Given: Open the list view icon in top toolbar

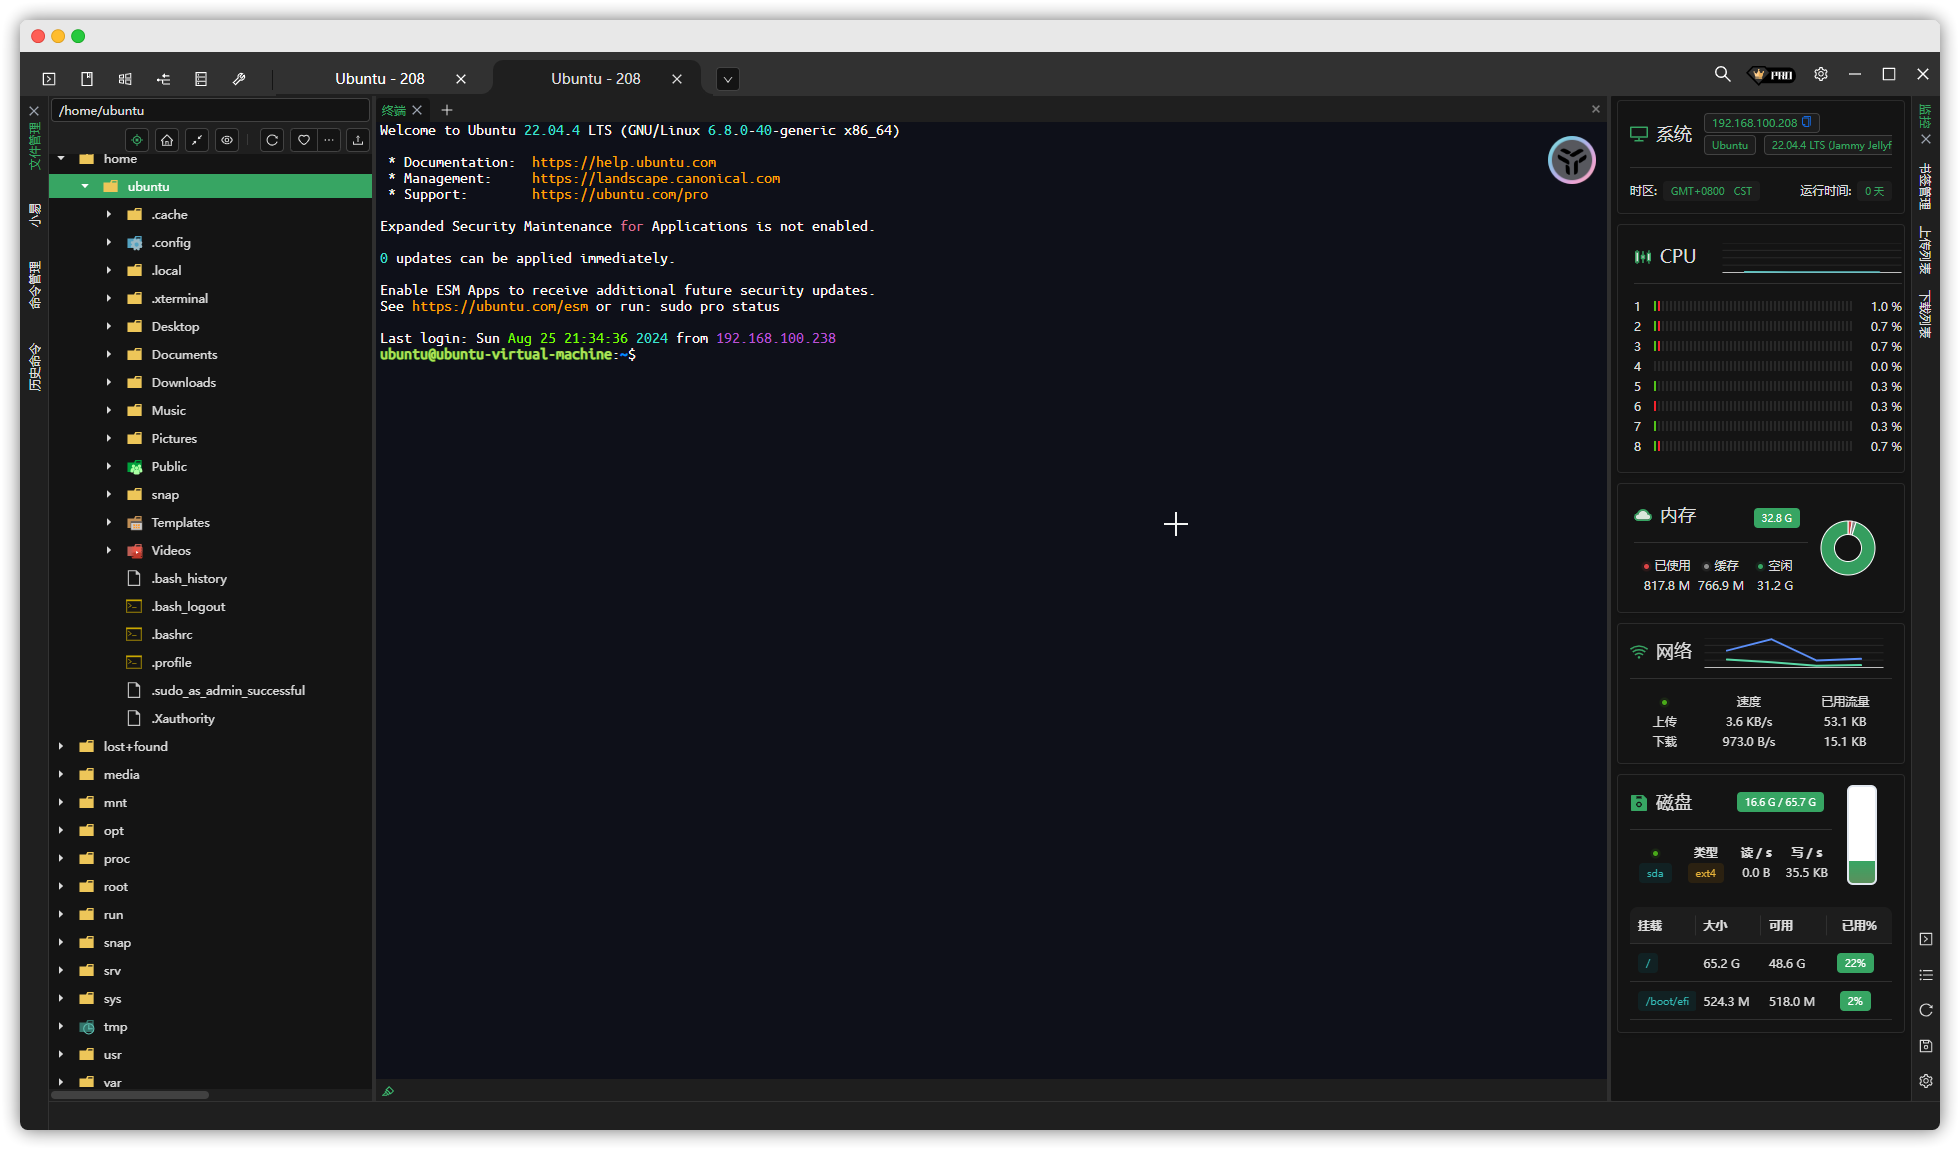Looking at the screenshot, I should point(201,79).
